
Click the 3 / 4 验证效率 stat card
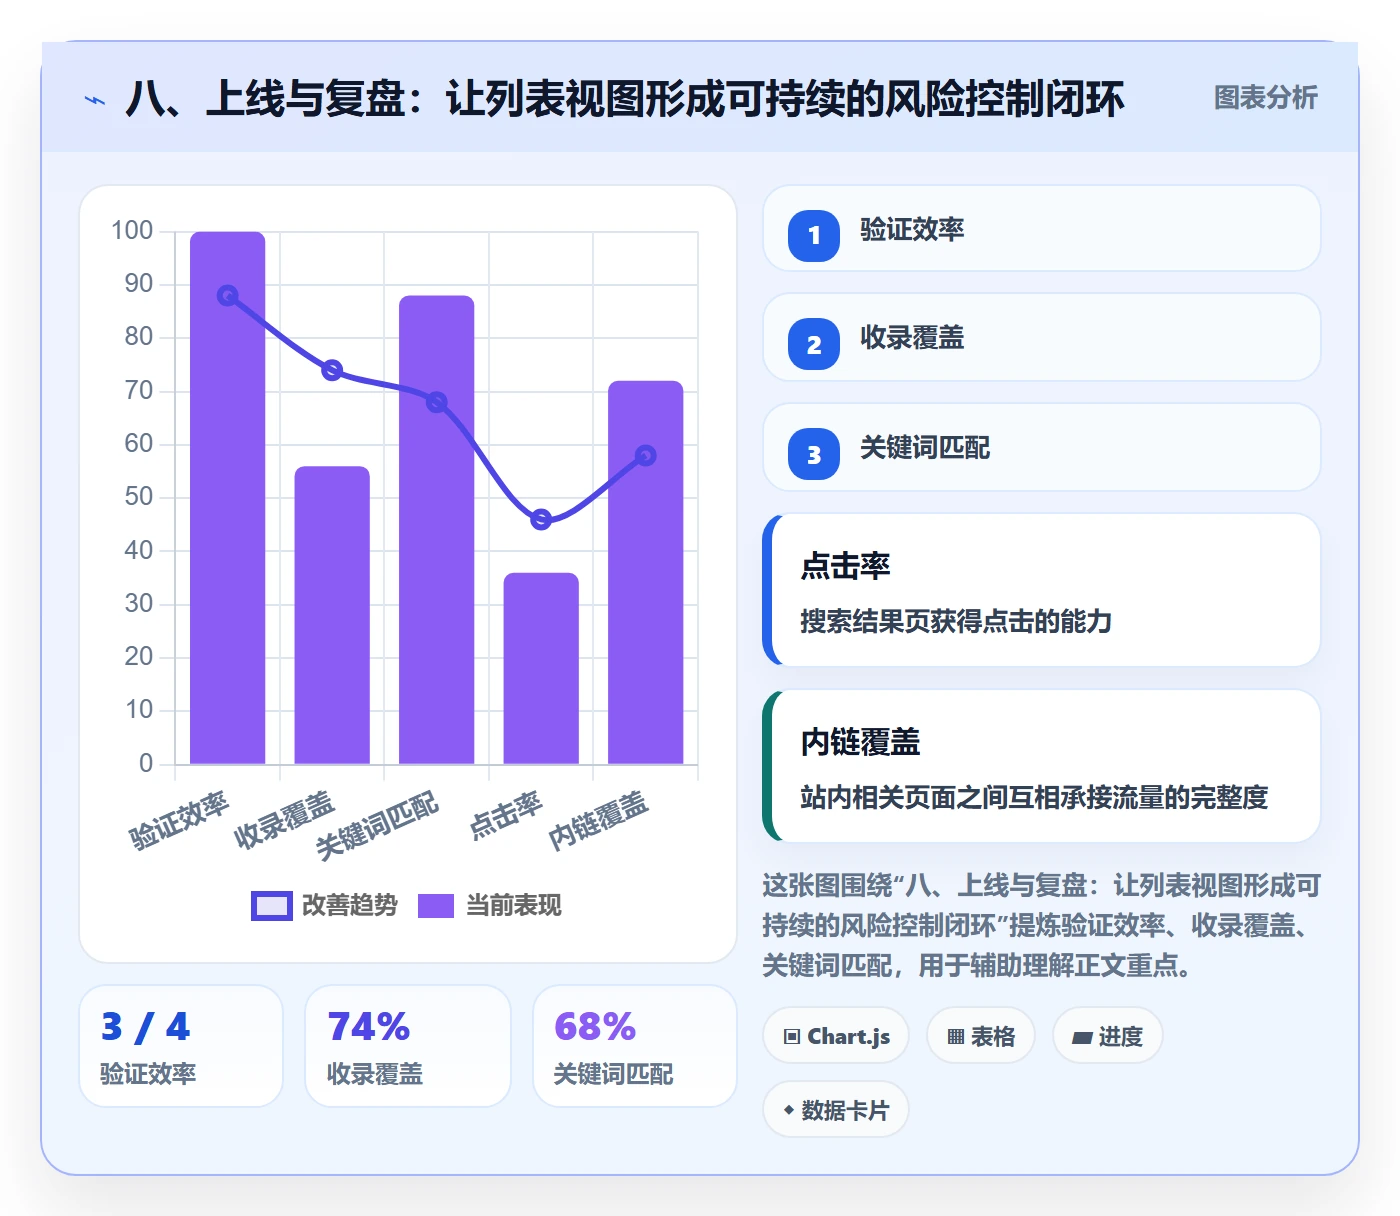(181, 1046)
